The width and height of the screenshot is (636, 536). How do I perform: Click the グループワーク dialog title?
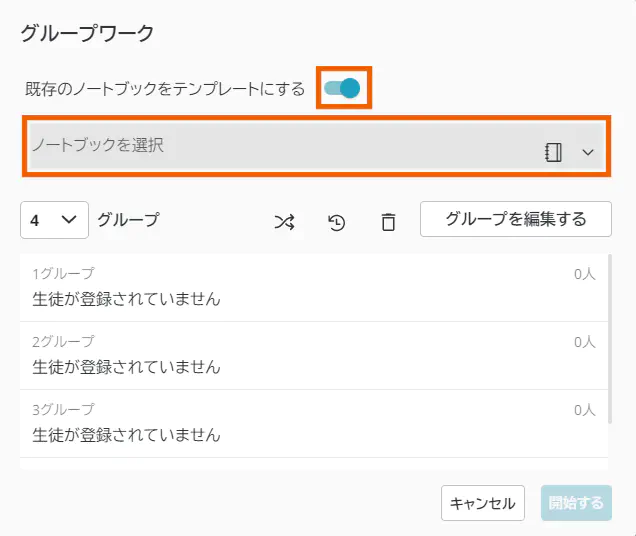coord(88,34)
